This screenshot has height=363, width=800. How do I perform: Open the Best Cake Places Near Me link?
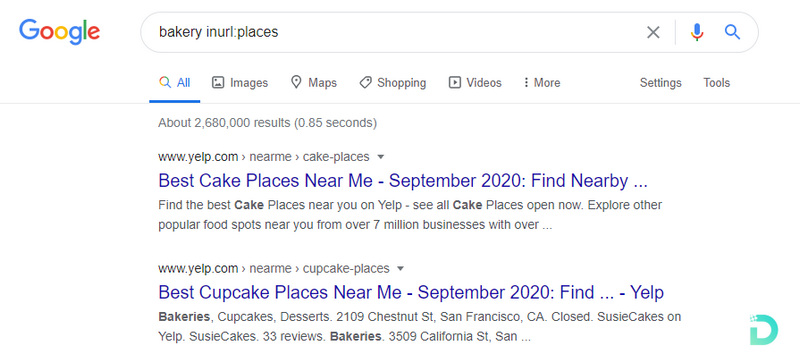pos(403,181)
